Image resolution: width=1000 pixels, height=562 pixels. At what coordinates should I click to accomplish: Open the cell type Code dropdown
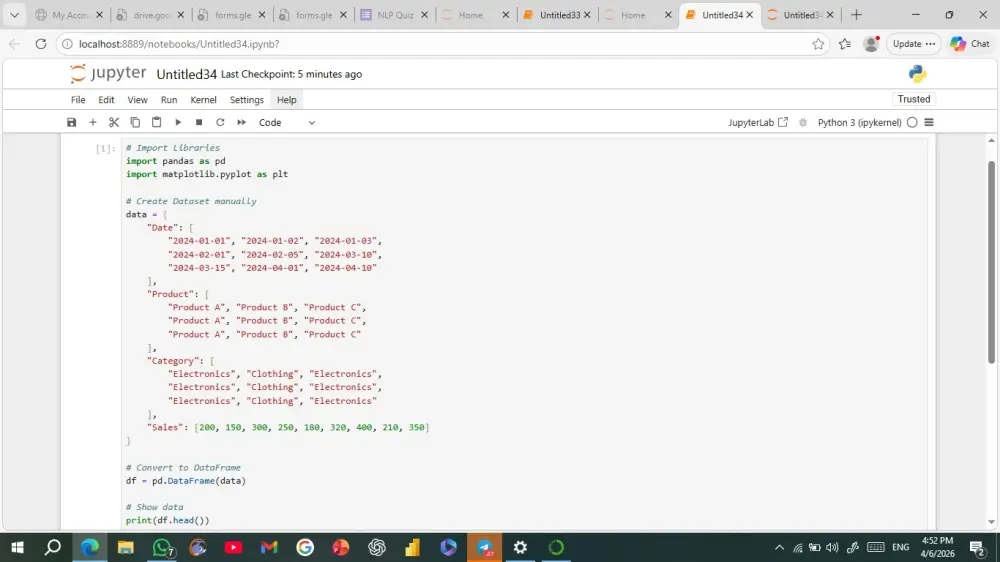(x=287, y=122)
